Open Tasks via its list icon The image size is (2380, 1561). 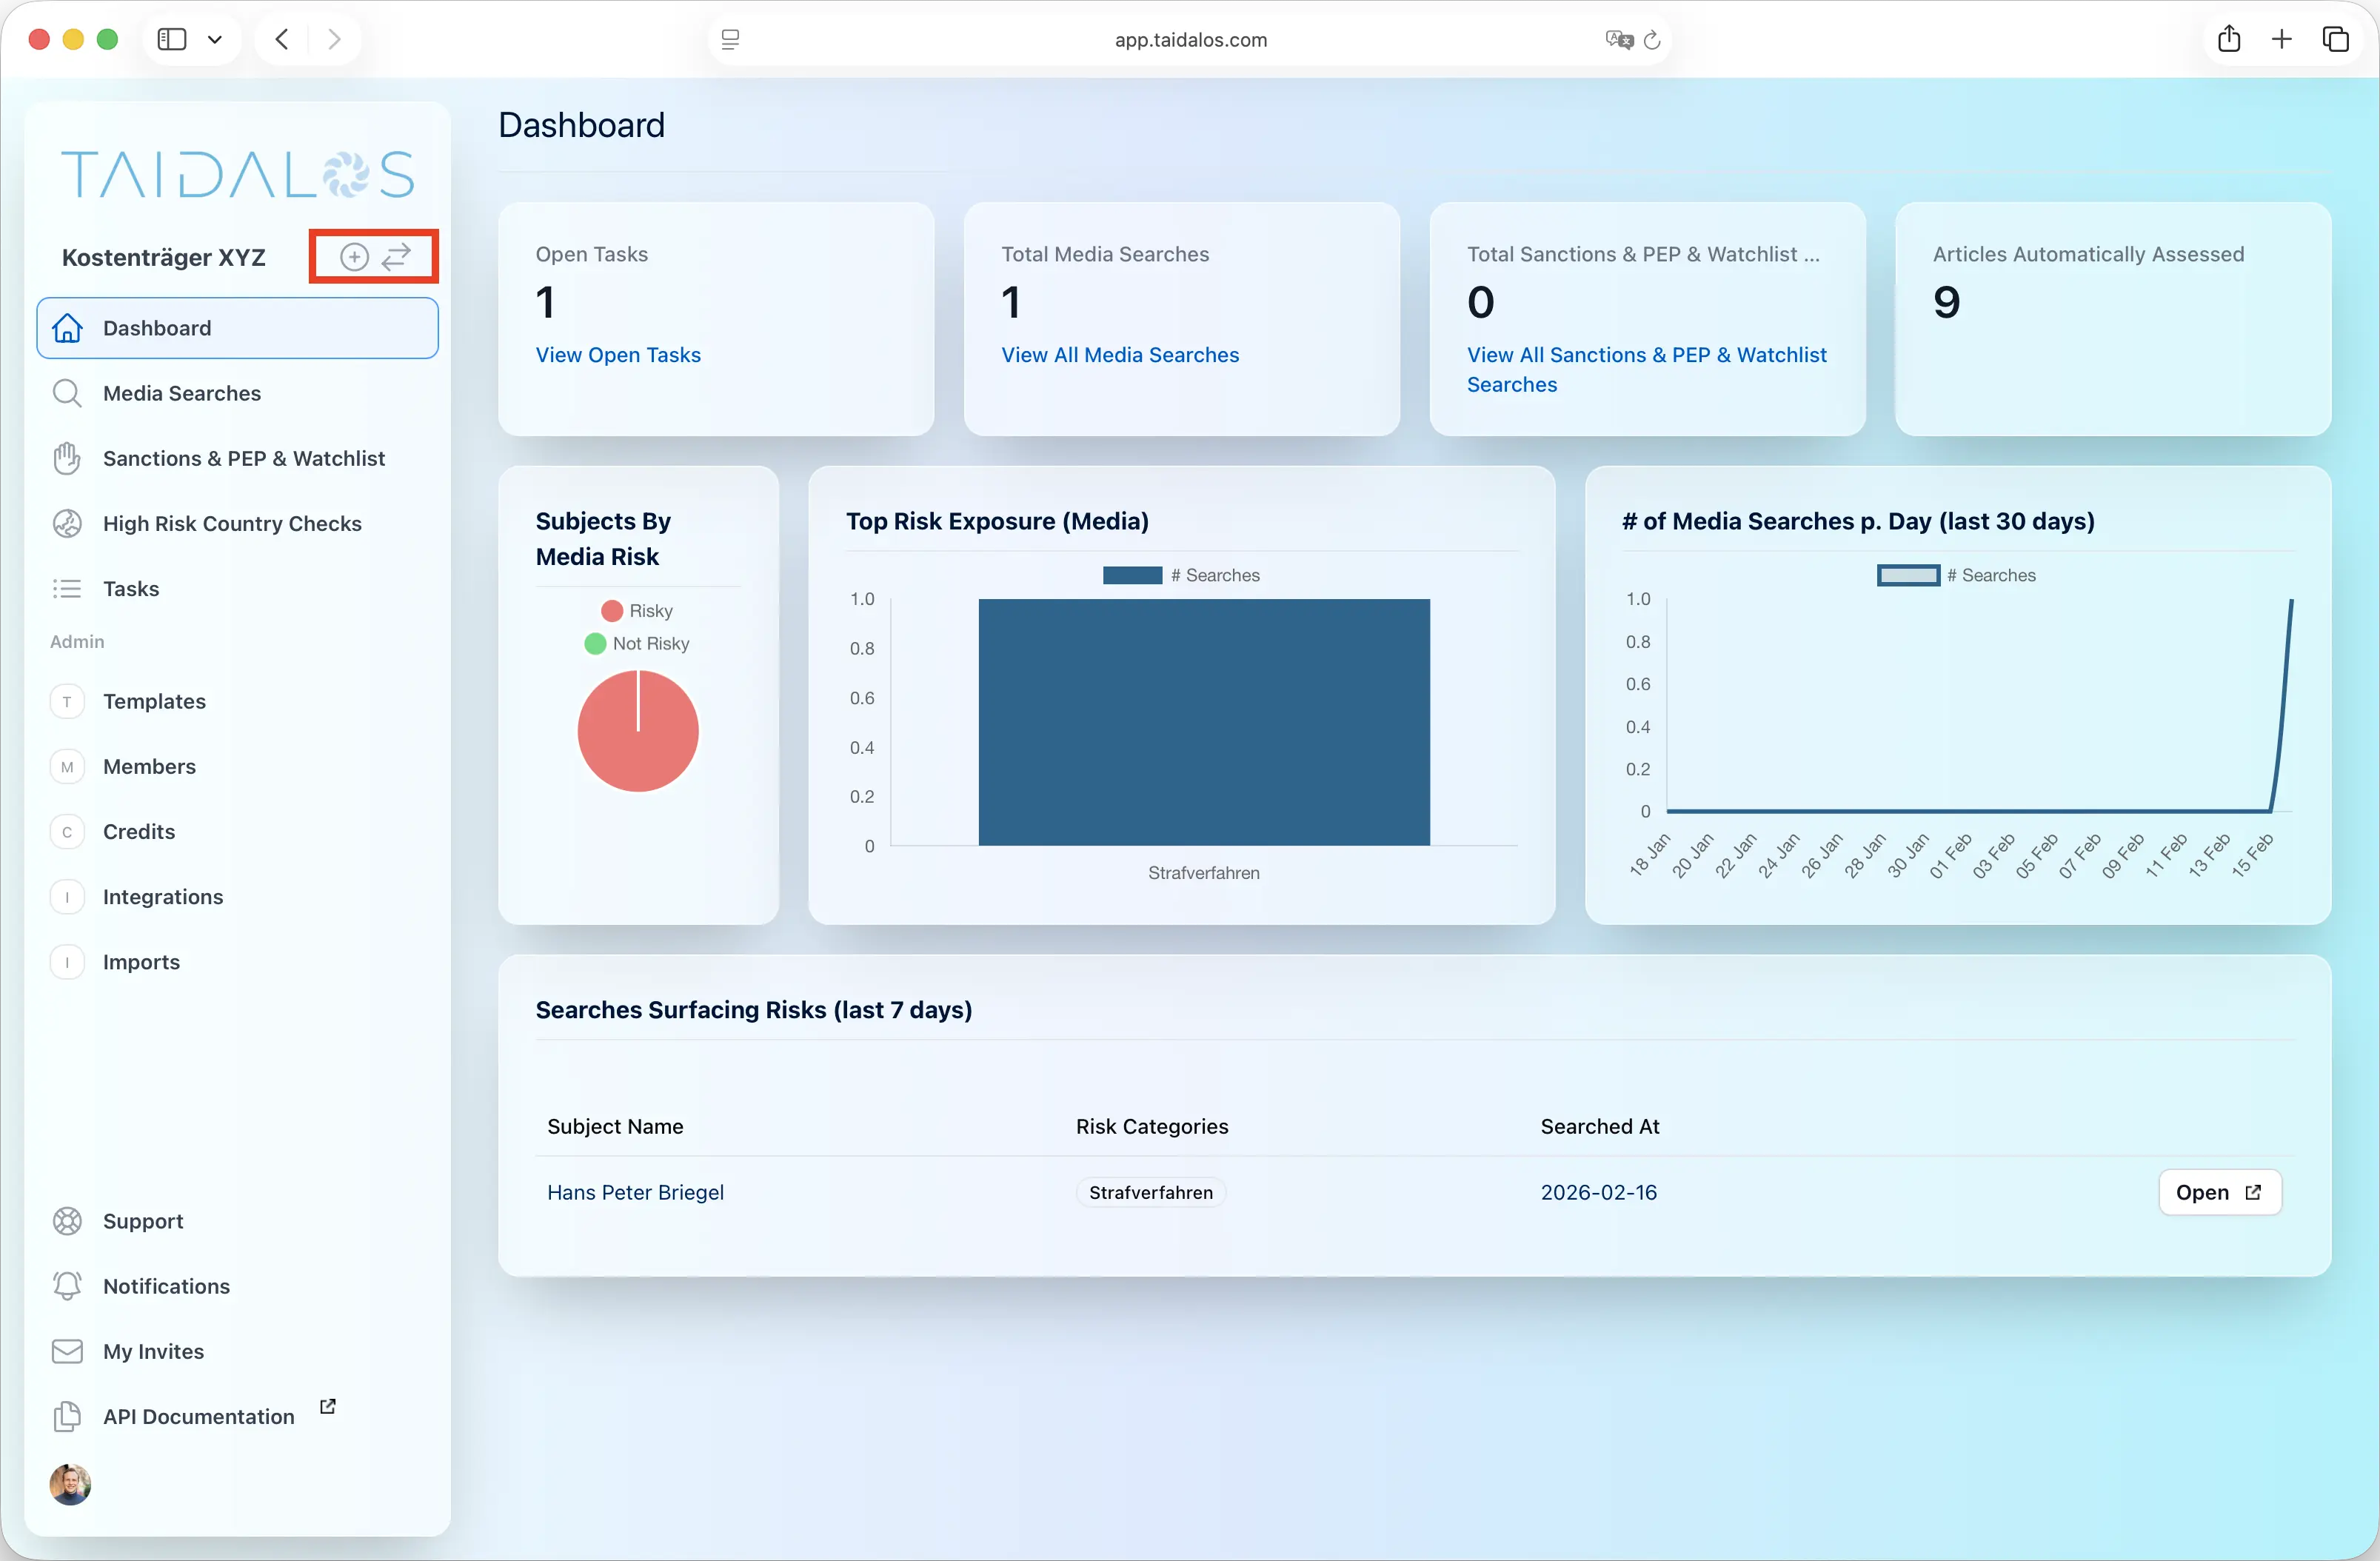click(67, 588)
